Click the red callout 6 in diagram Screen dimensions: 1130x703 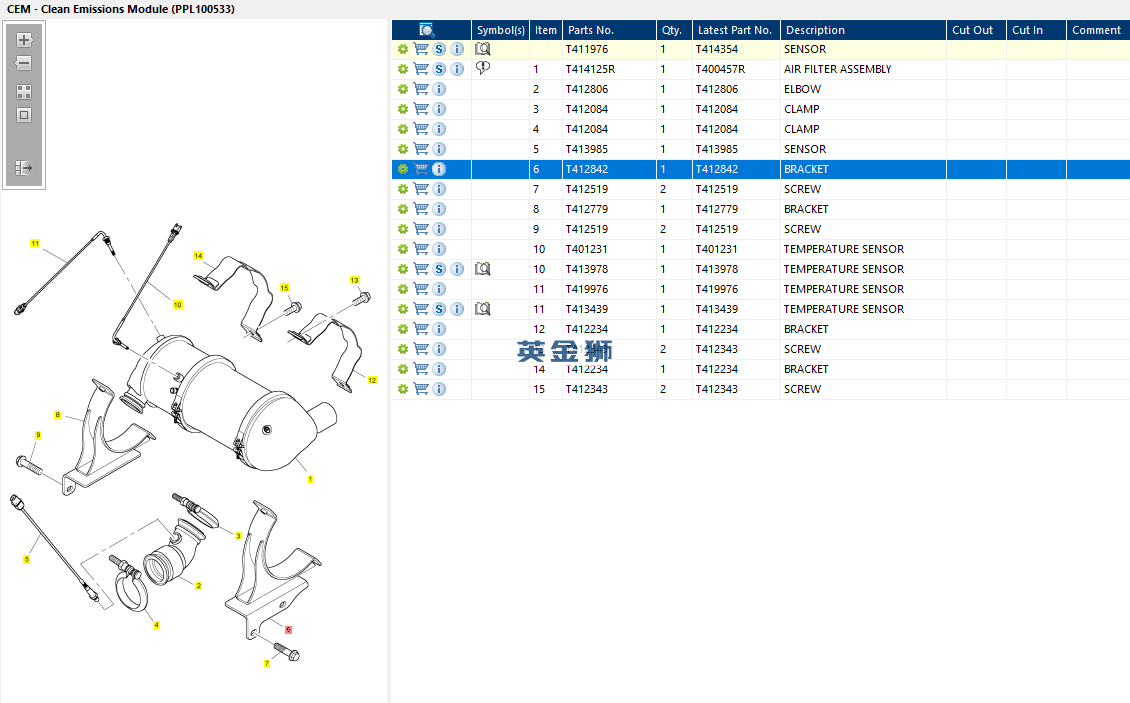(288, 629)
